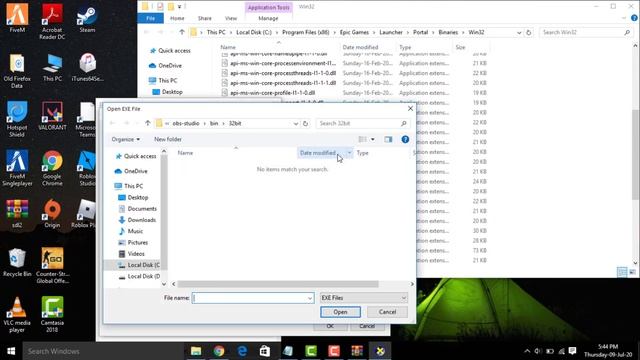Go up one level in File Explorer window
Image resolution: width=640 pixels, height=360 pixels.
[x=182, y=32]
